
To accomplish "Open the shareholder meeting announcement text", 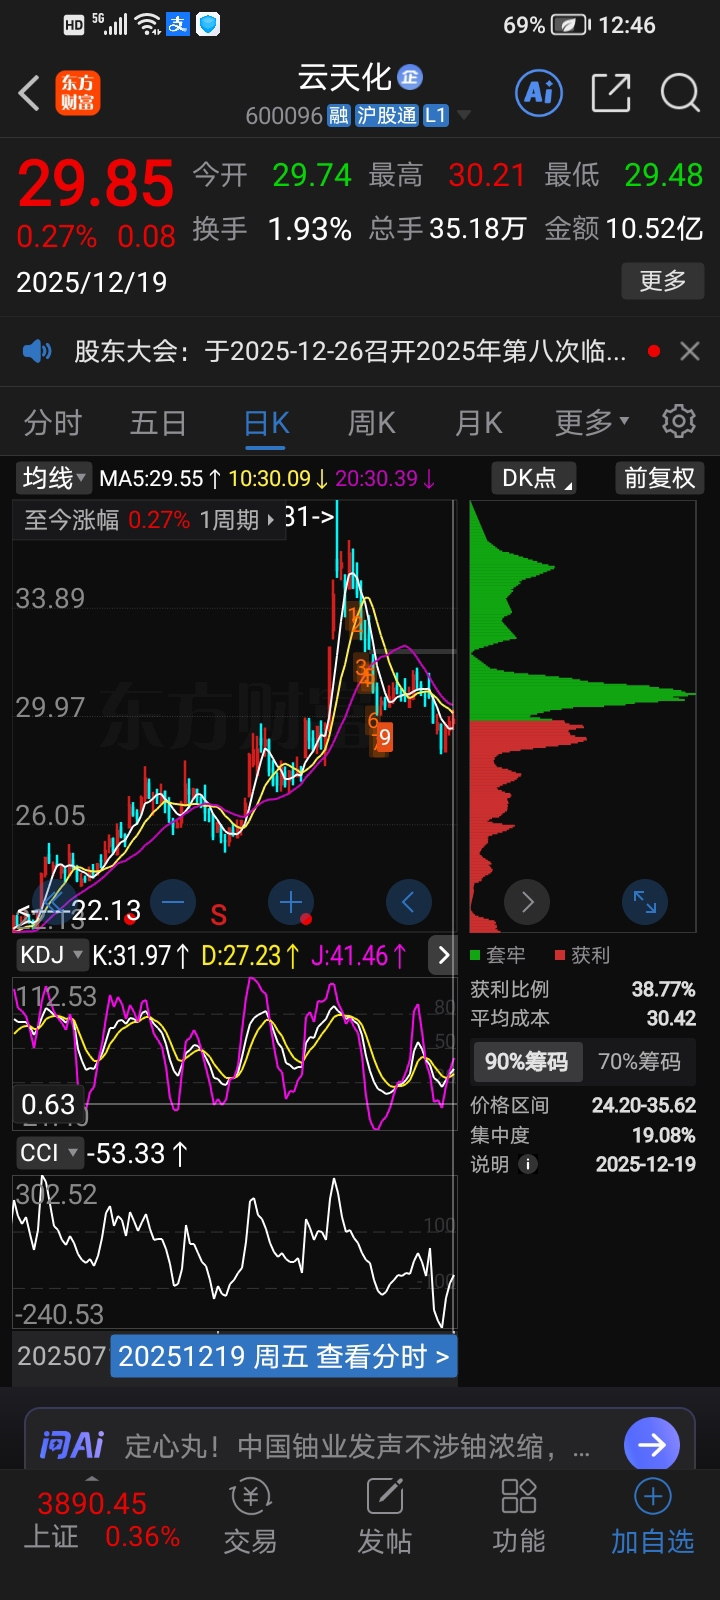I will [x=350, y=351].
